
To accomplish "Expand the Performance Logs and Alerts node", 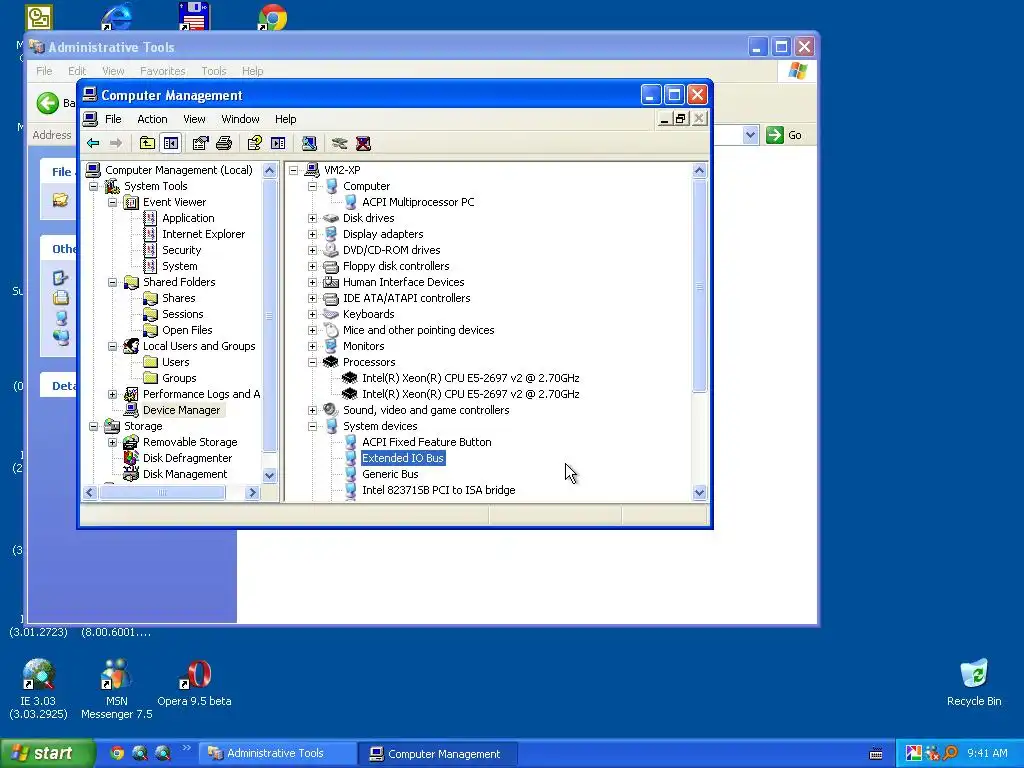I will (x=112, y=394).
